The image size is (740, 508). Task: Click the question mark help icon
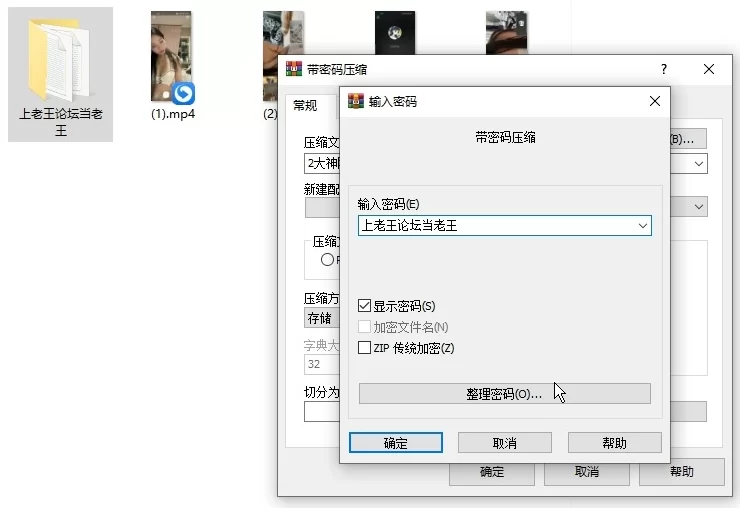point(664,69)
